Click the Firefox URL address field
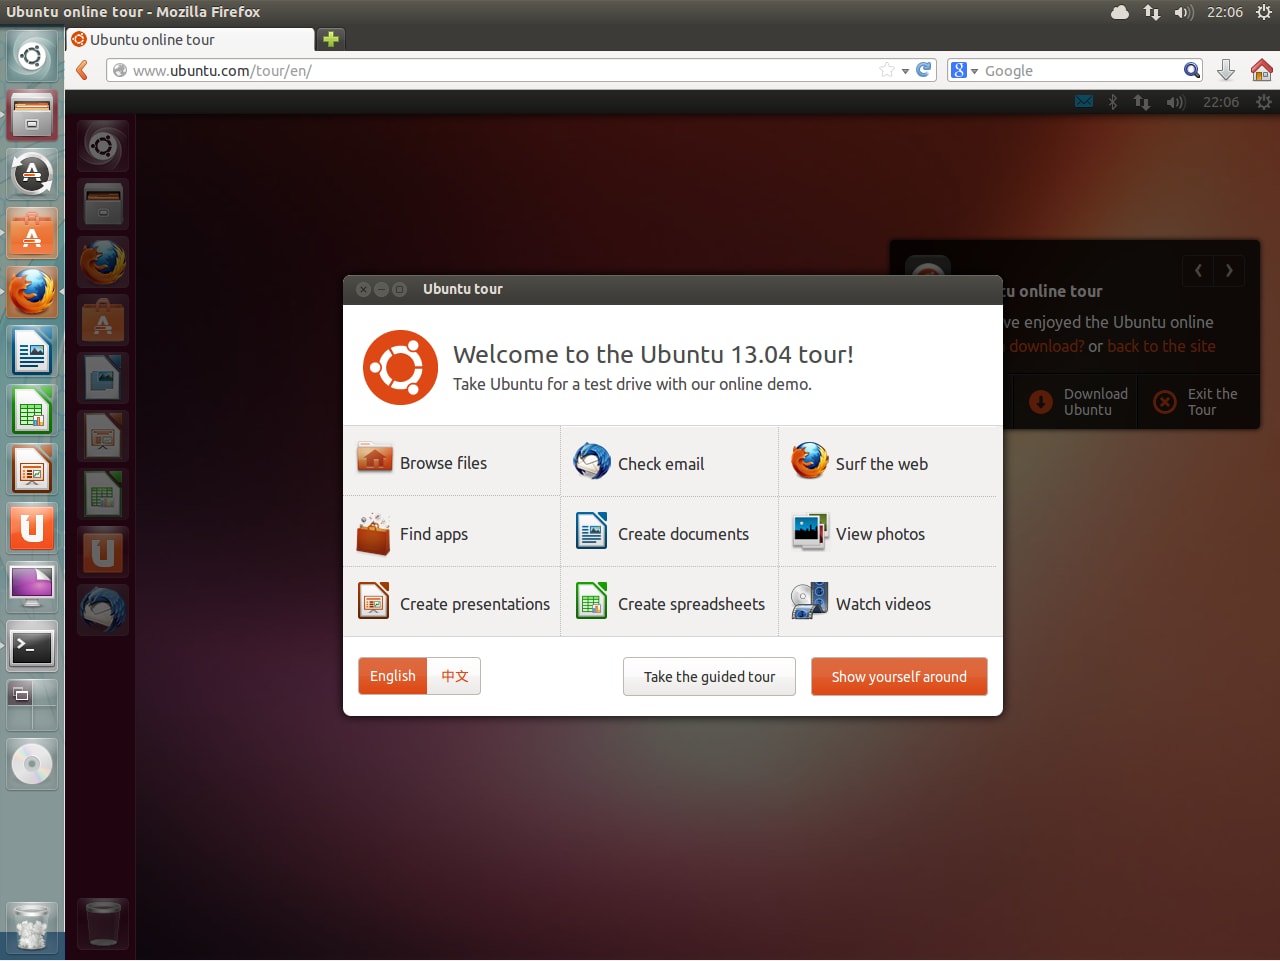This screenshot has width=1280, height=961. [500, 70]
